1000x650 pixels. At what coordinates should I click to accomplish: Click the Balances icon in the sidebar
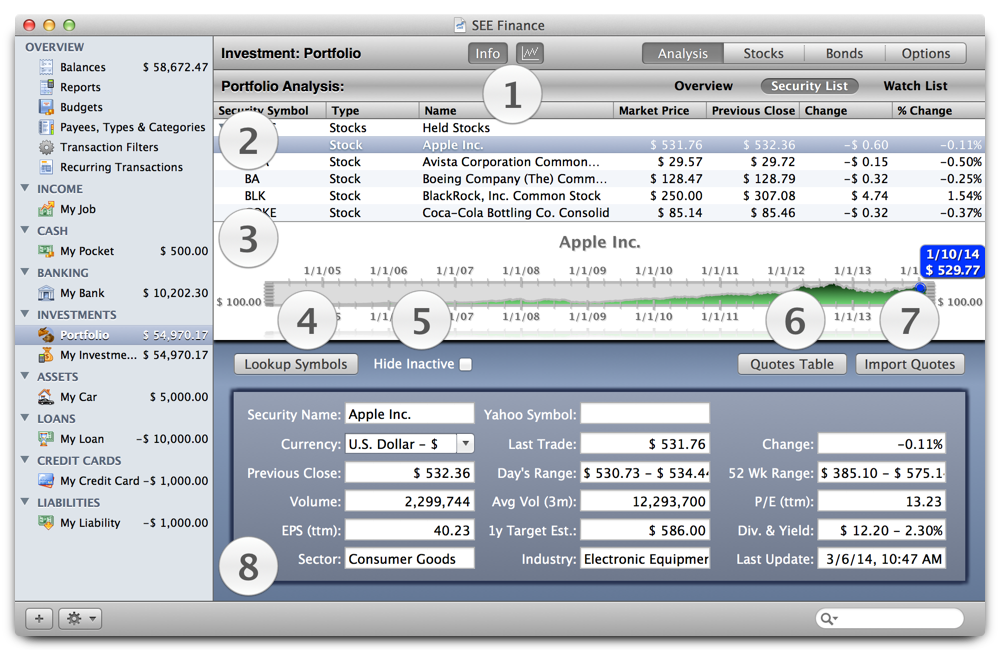pyautogui.click(x=46, y=67)
